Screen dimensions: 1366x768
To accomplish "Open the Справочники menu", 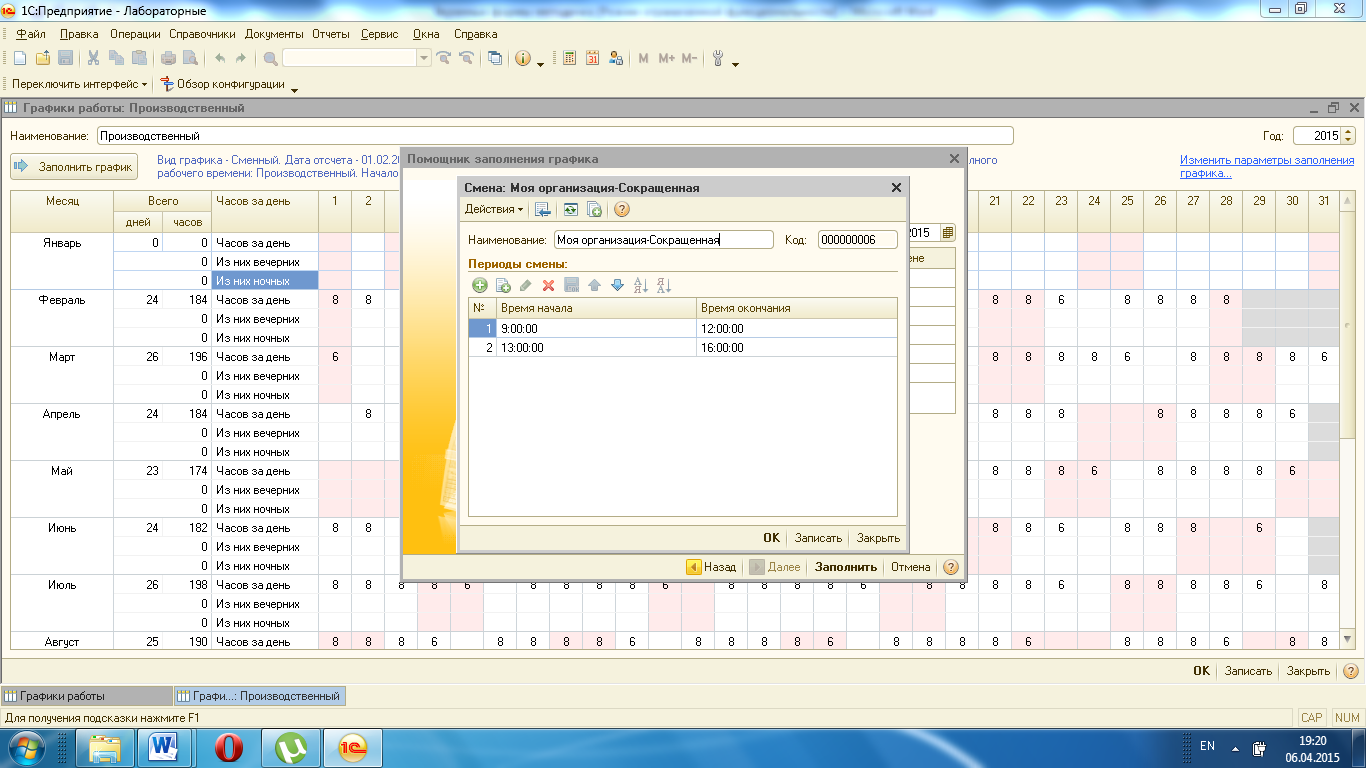I will point(202,33).
